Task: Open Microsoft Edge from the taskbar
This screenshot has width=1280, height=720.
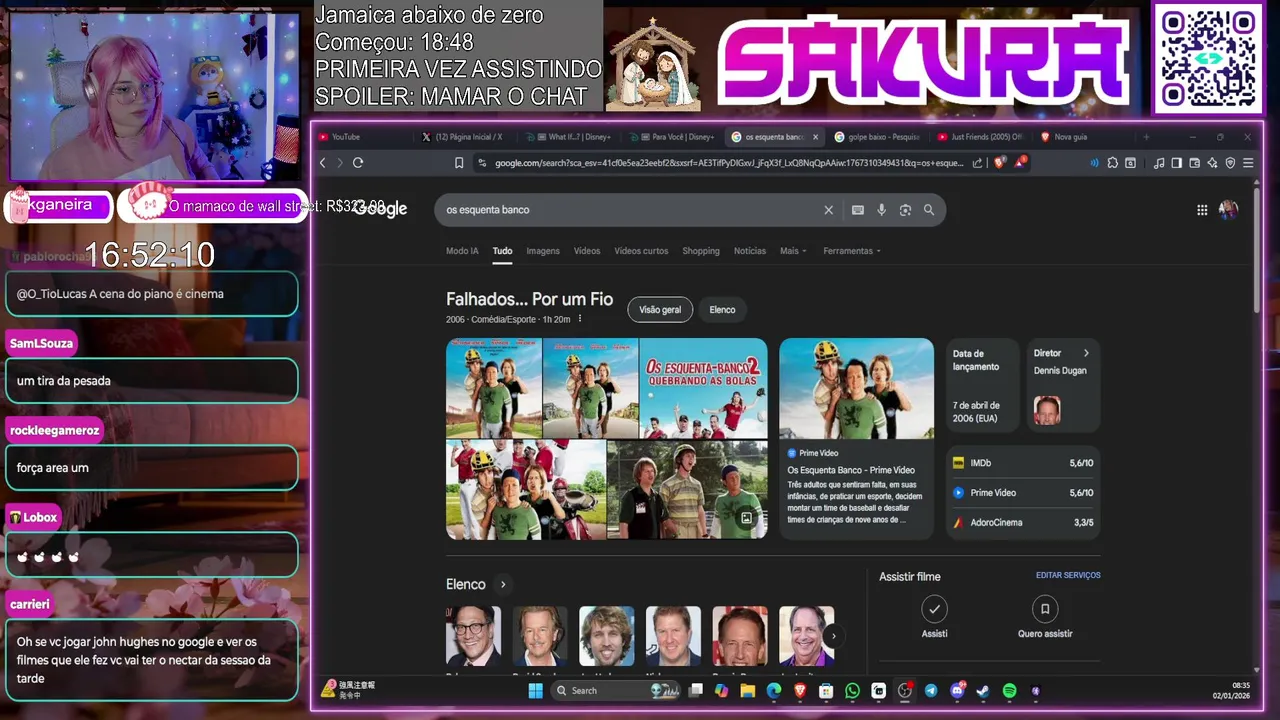Action: click(773, 690)
